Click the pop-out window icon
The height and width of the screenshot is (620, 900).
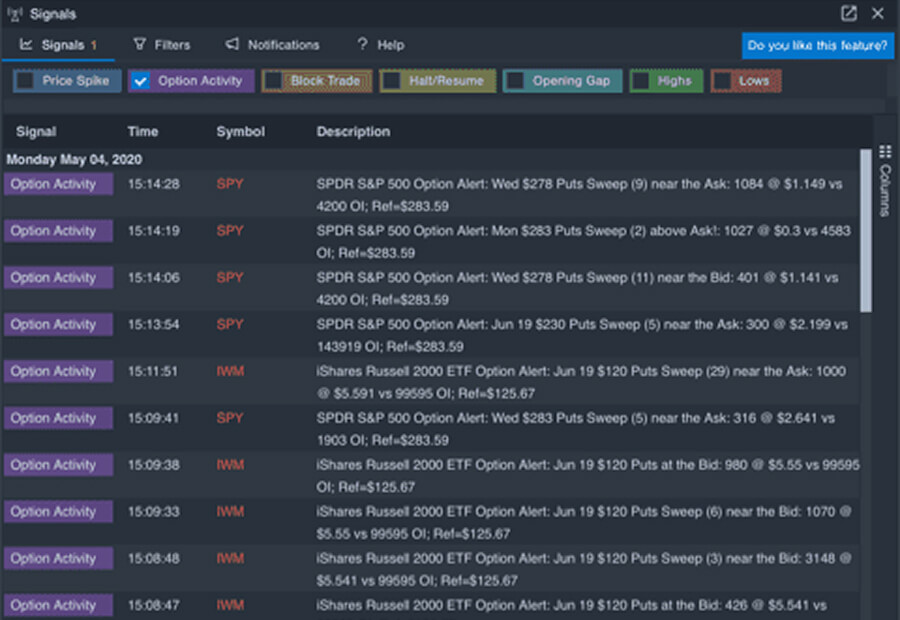pos(849,14)
